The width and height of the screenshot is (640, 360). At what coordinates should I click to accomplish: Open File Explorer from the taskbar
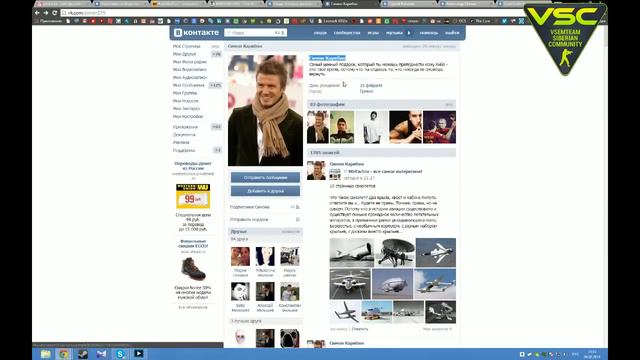[45, 354]
